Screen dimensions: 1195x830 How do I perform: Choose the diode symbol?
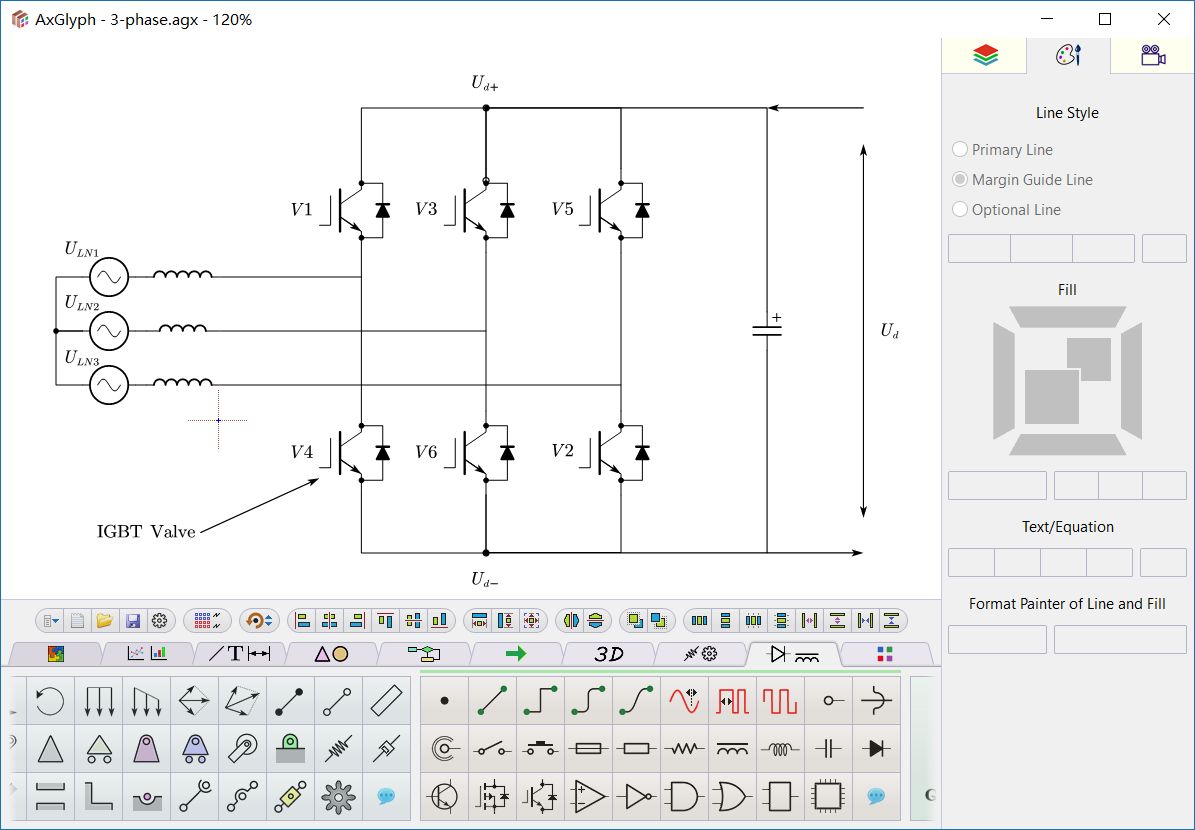pos(875,748)
